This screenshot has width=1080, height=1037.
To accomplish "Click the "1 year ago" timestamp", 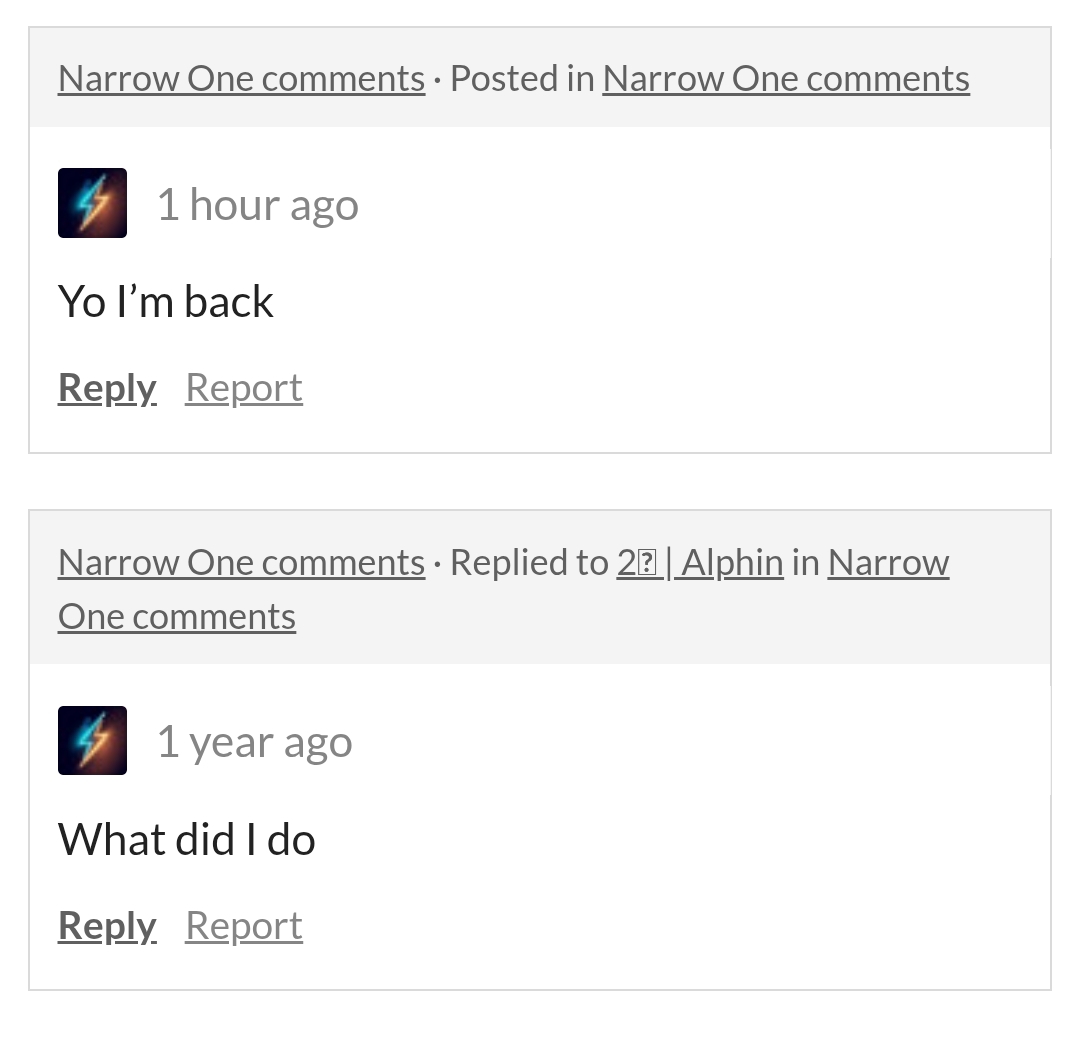I will (254, 742).
